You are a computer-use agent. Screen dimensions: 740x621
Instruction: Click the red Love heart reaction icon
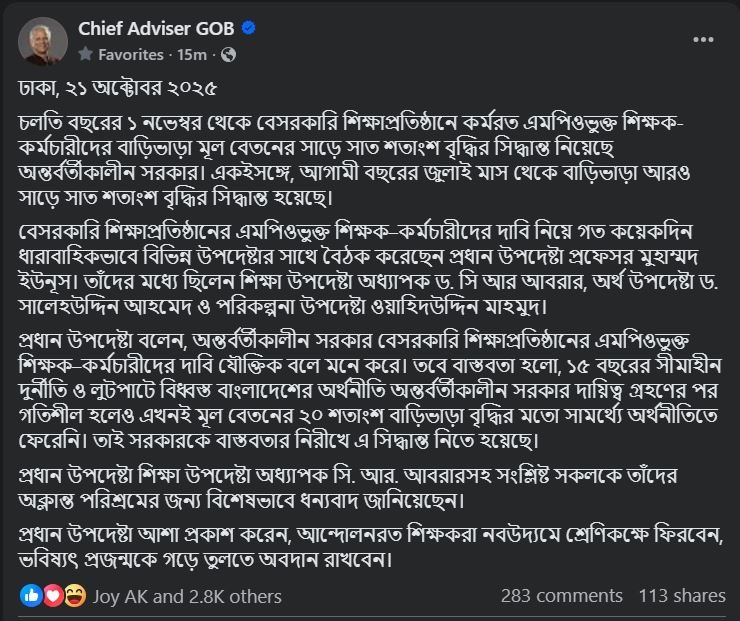click(52, 596)
